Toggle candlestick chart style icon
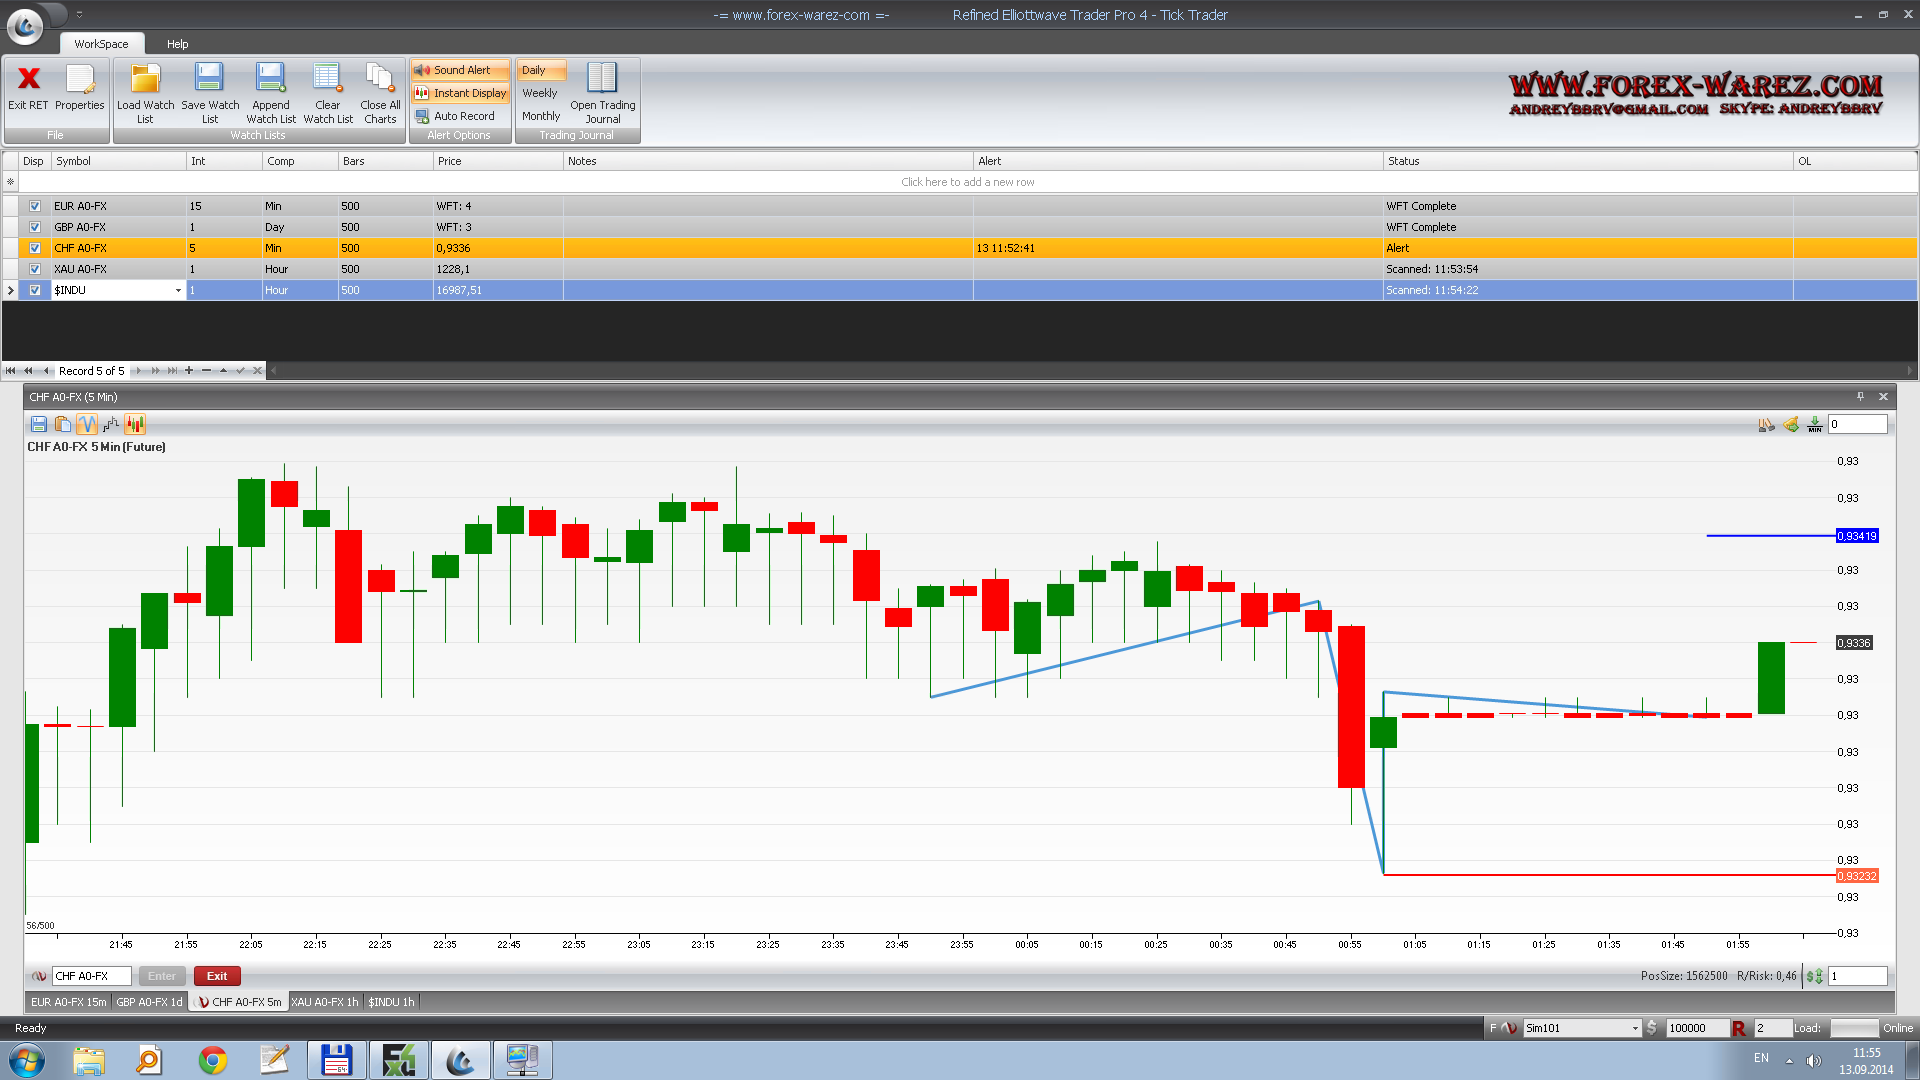This screenshot has width=1920, height=1080. coord(135,424)
